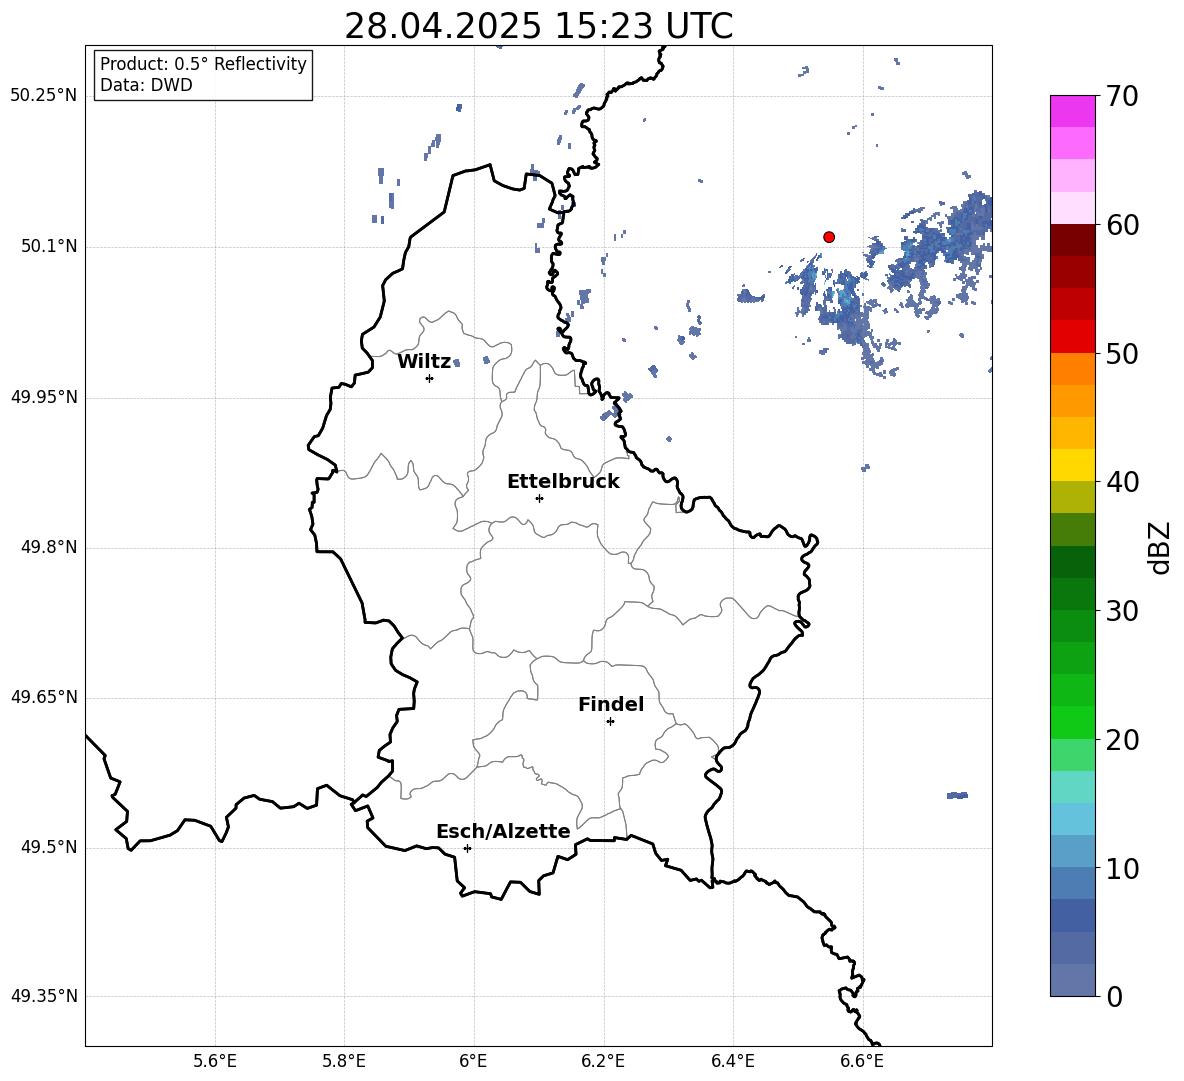
Task: Select the Esch/Alzette city label
Action: point(503,832)
